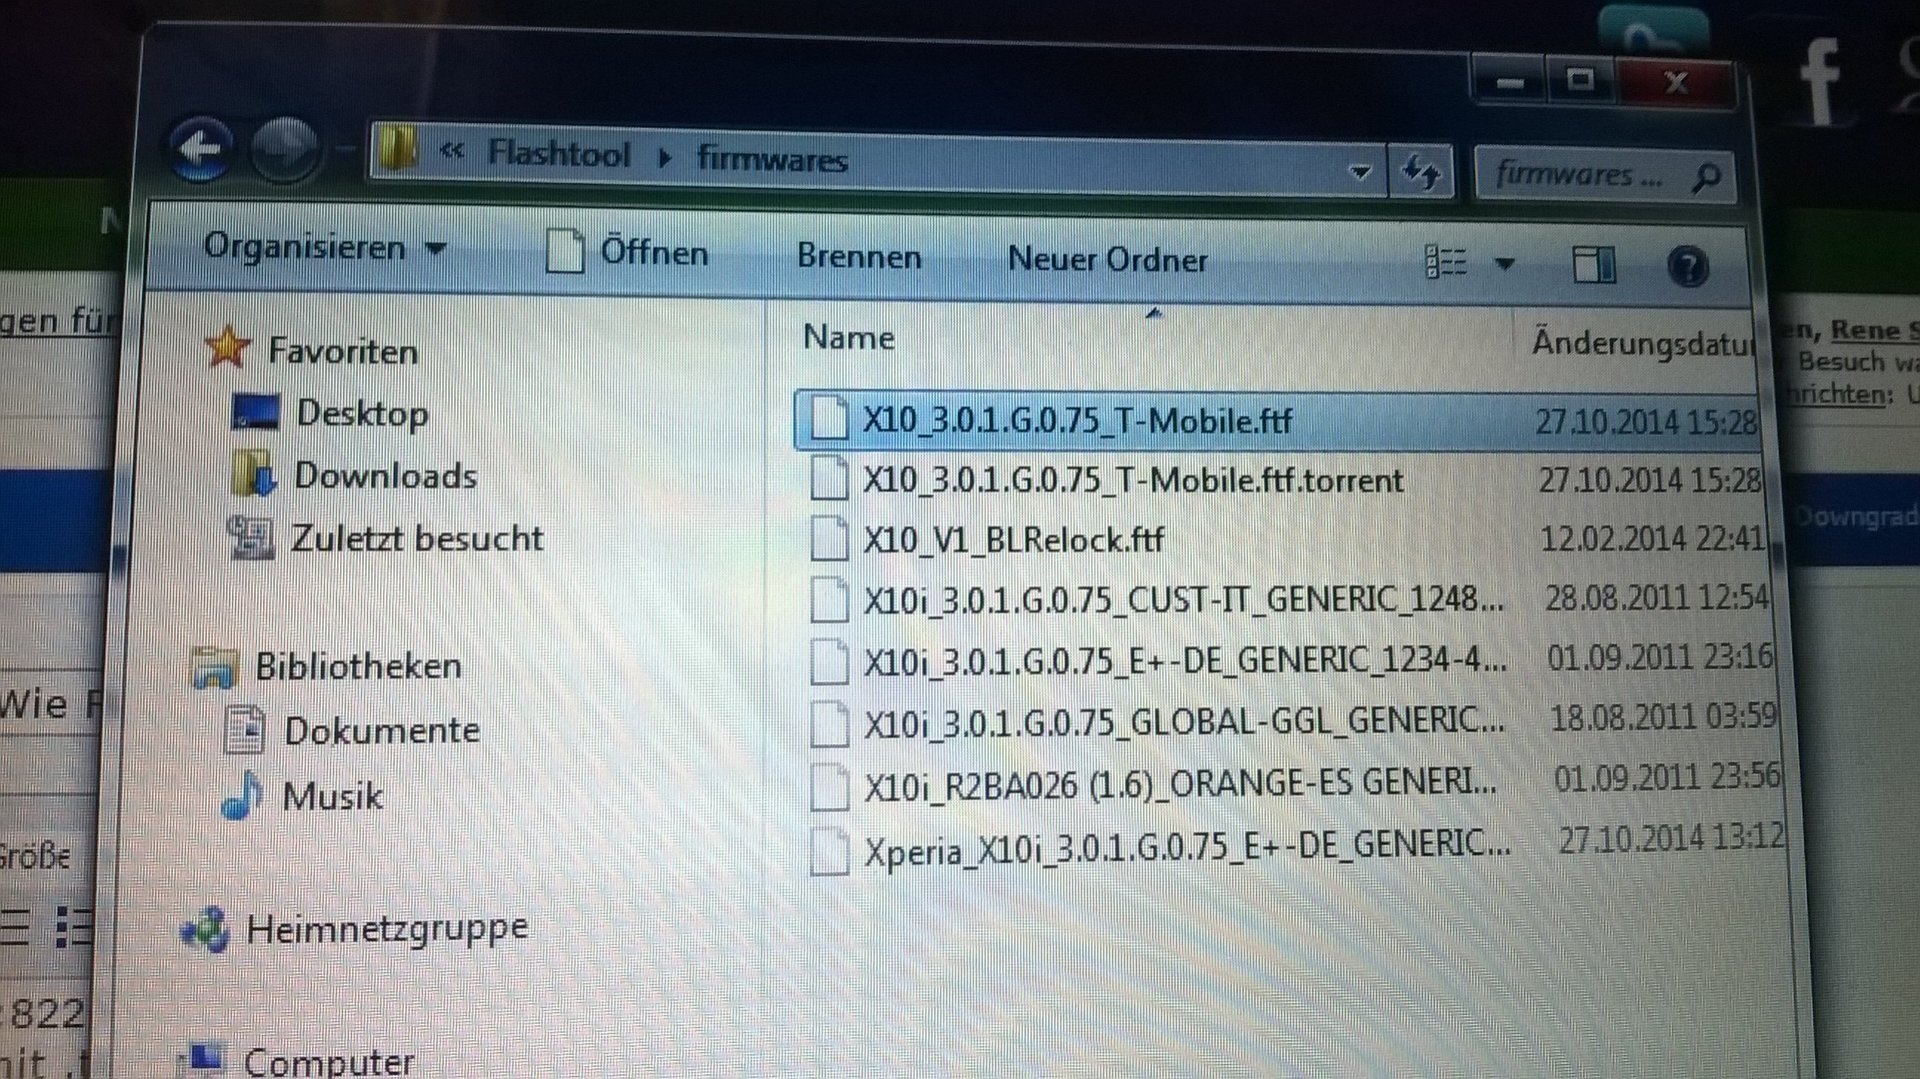This screenshot has height=1079, width=1920.
Task: Click the Neuer Ordner button
Action: tap(1107, 260)
